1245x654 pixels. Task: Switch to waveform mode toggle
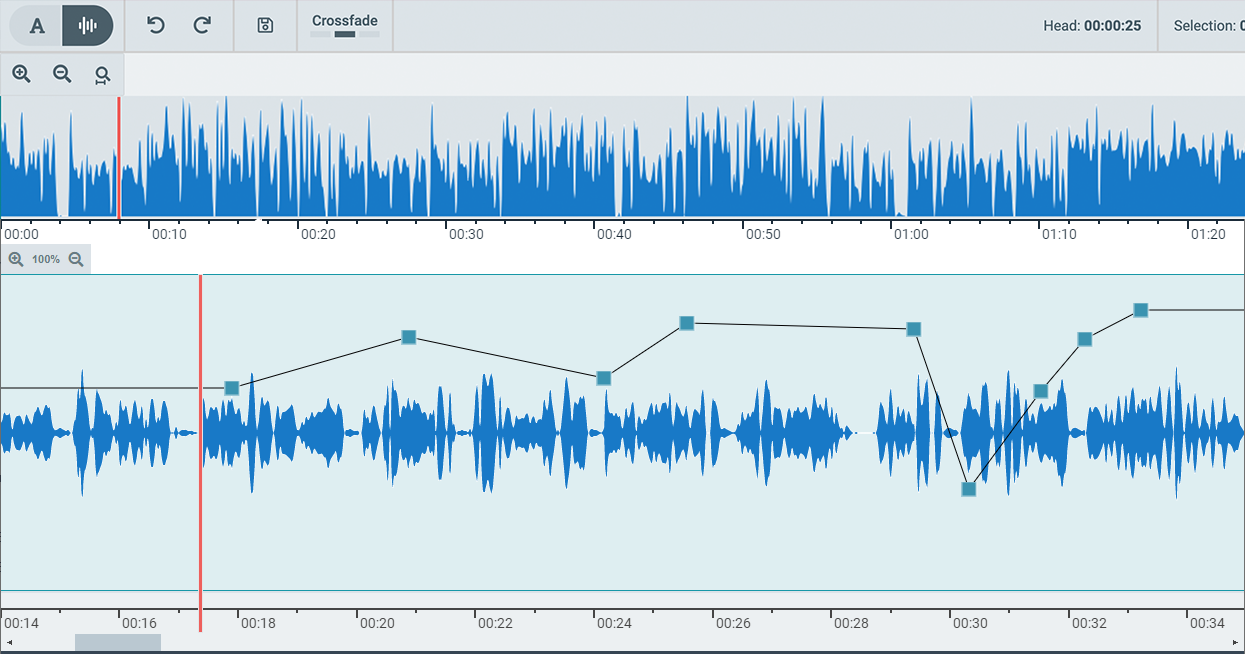coord(88,26)
